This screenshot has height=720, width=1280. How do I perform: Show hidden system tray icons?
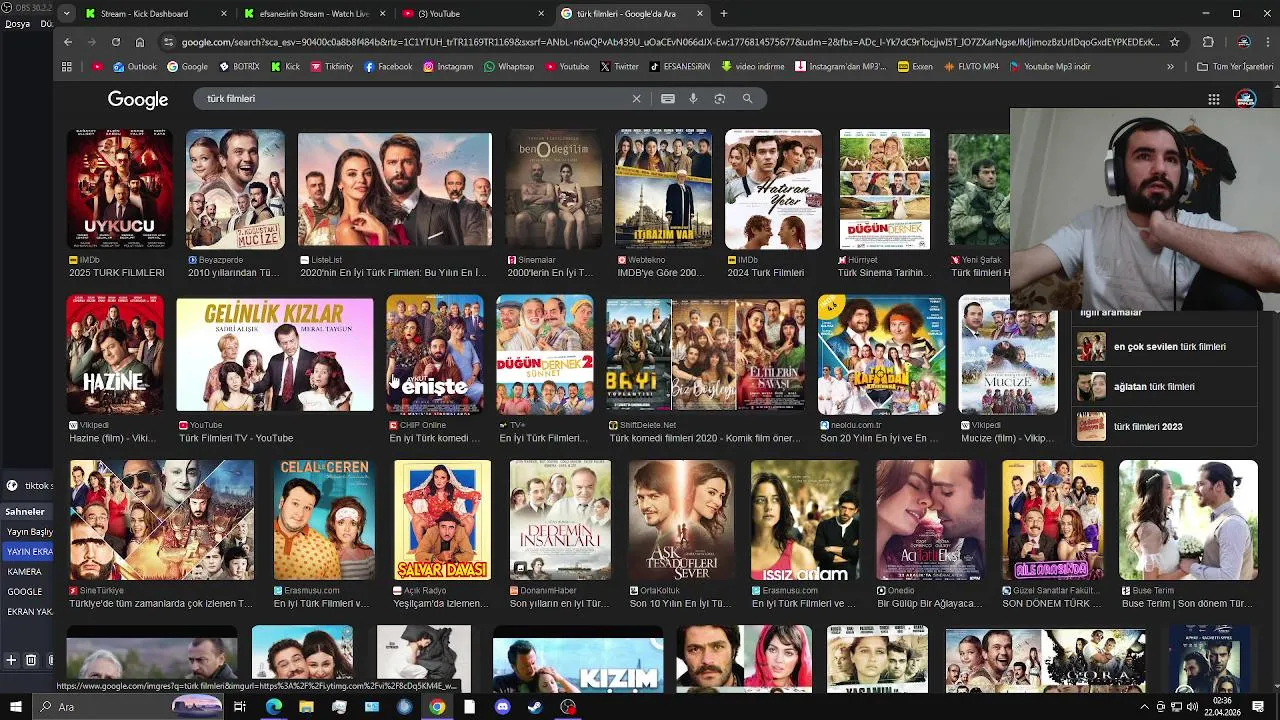point(1144,707)
